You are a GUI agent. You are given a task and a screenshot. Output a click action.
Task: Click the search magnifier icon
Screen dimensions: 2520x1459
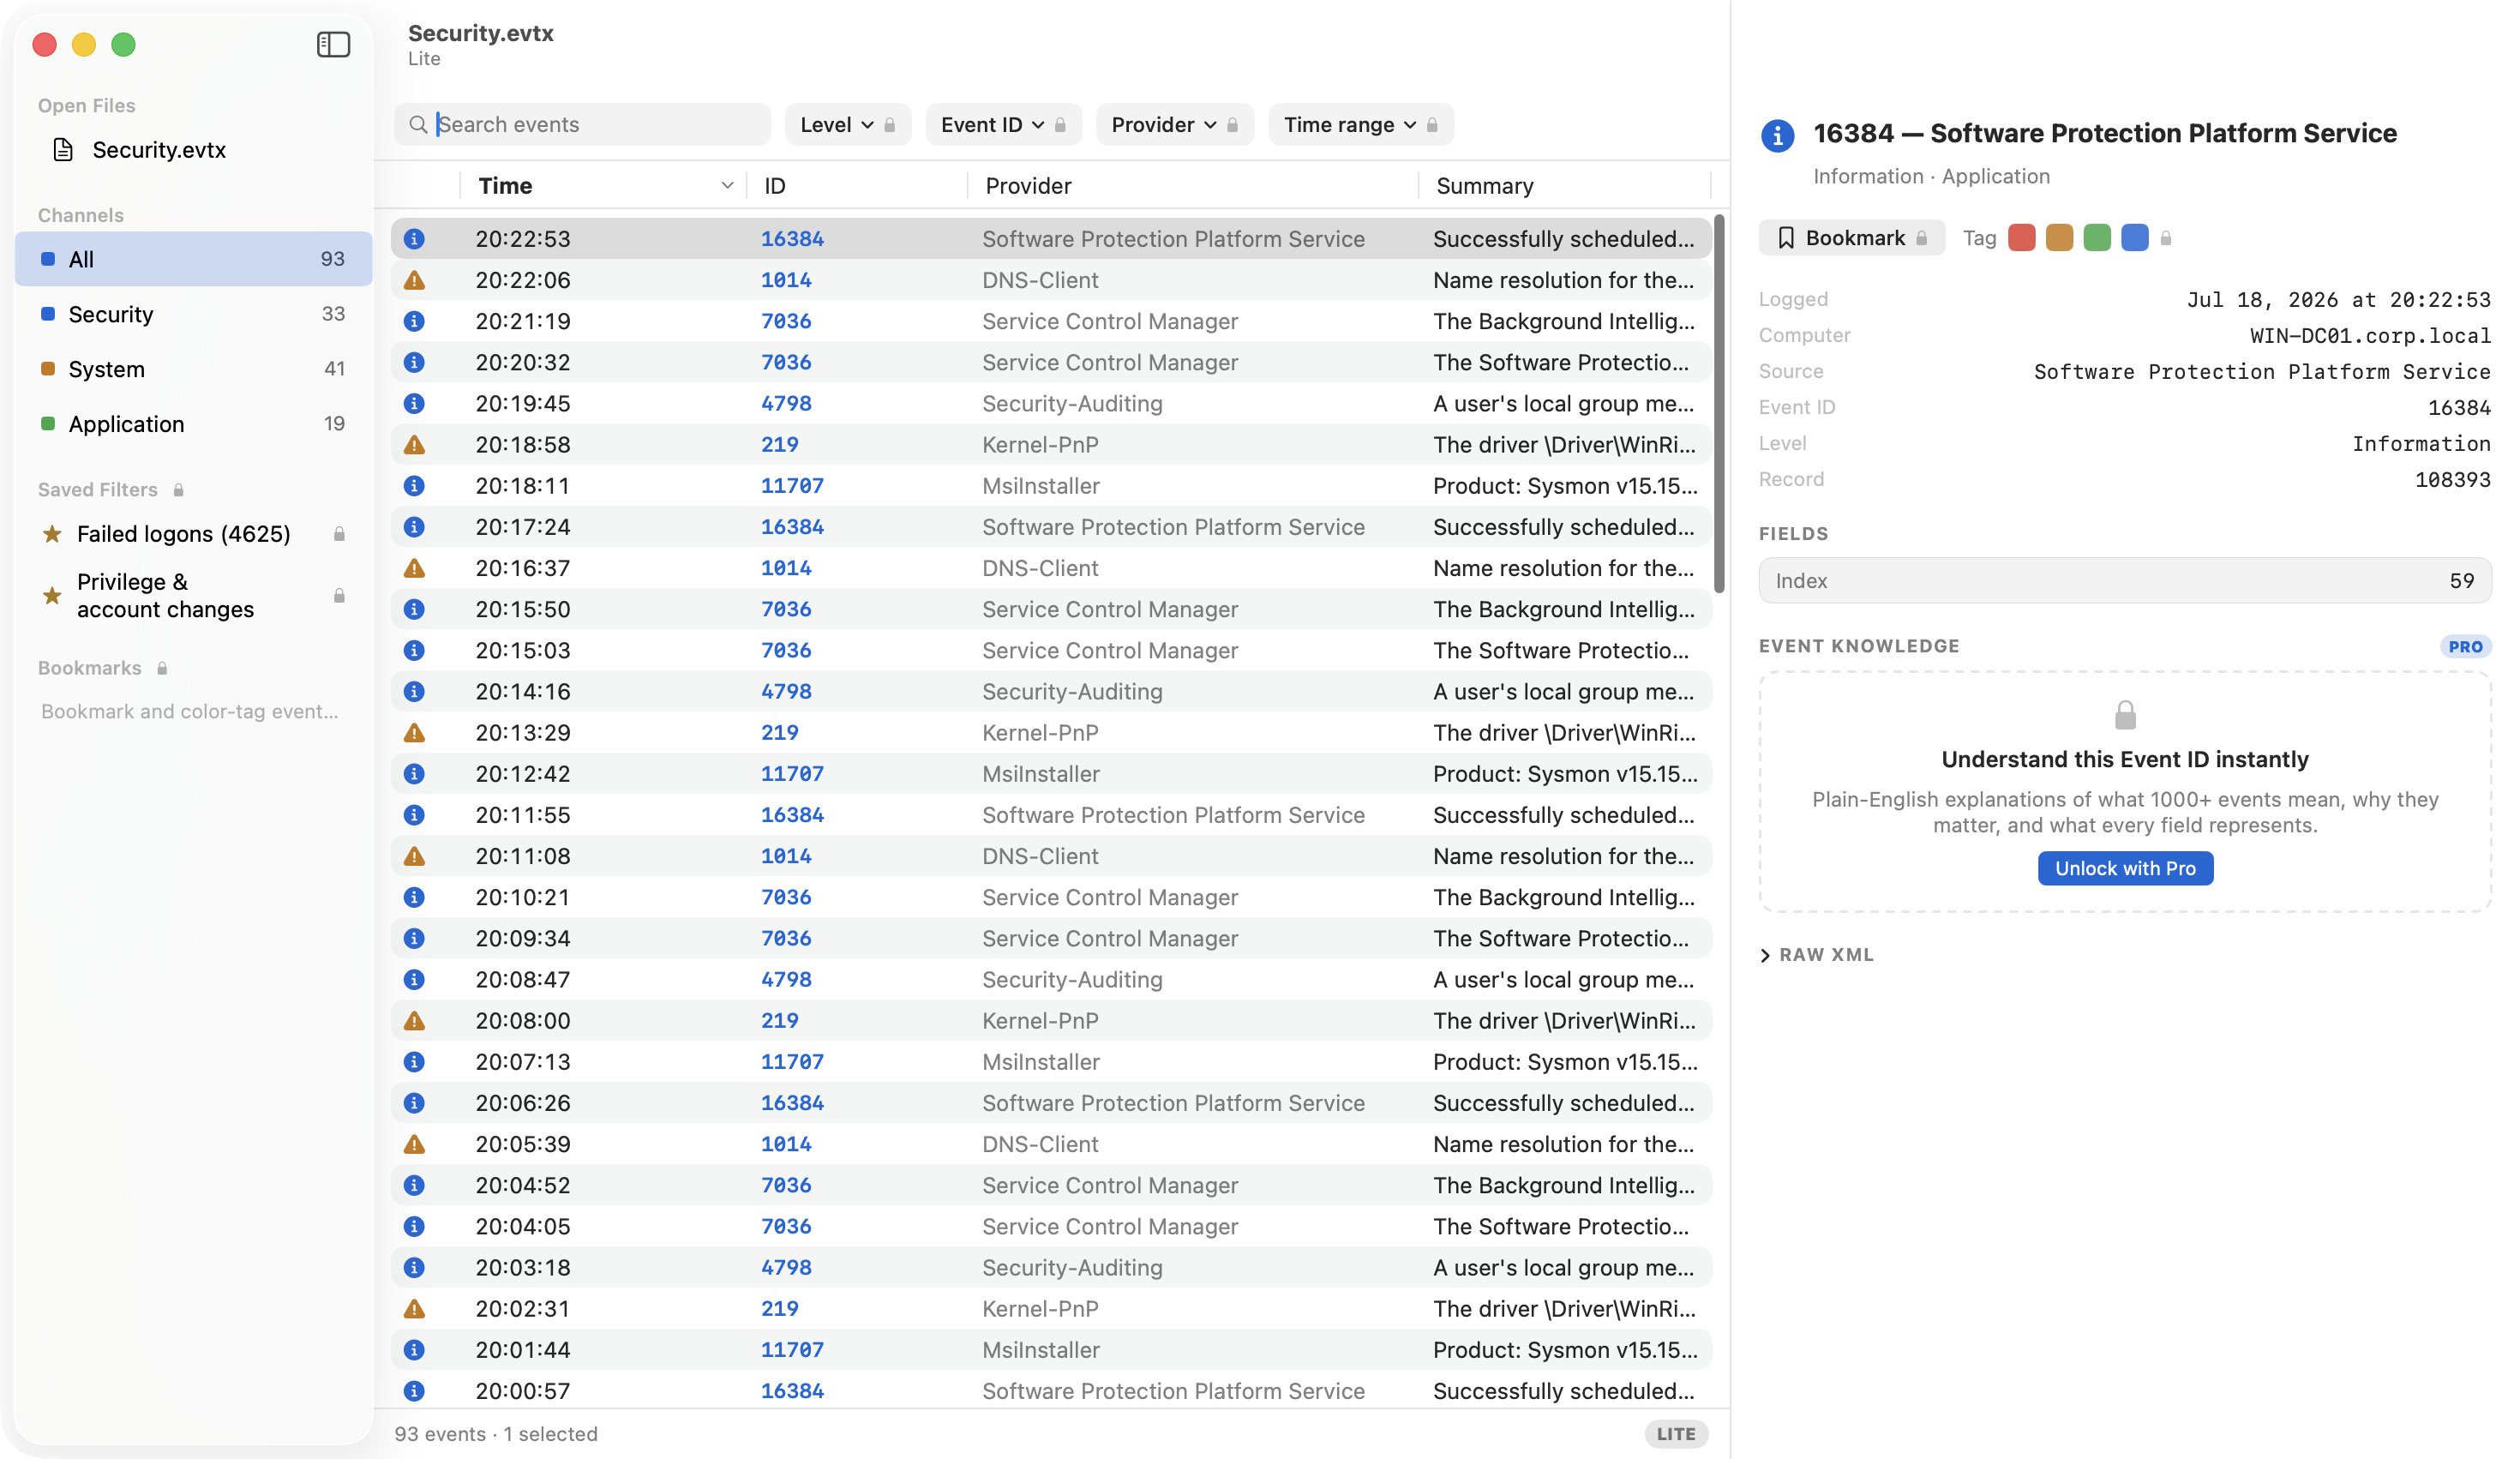click(418, 125)
